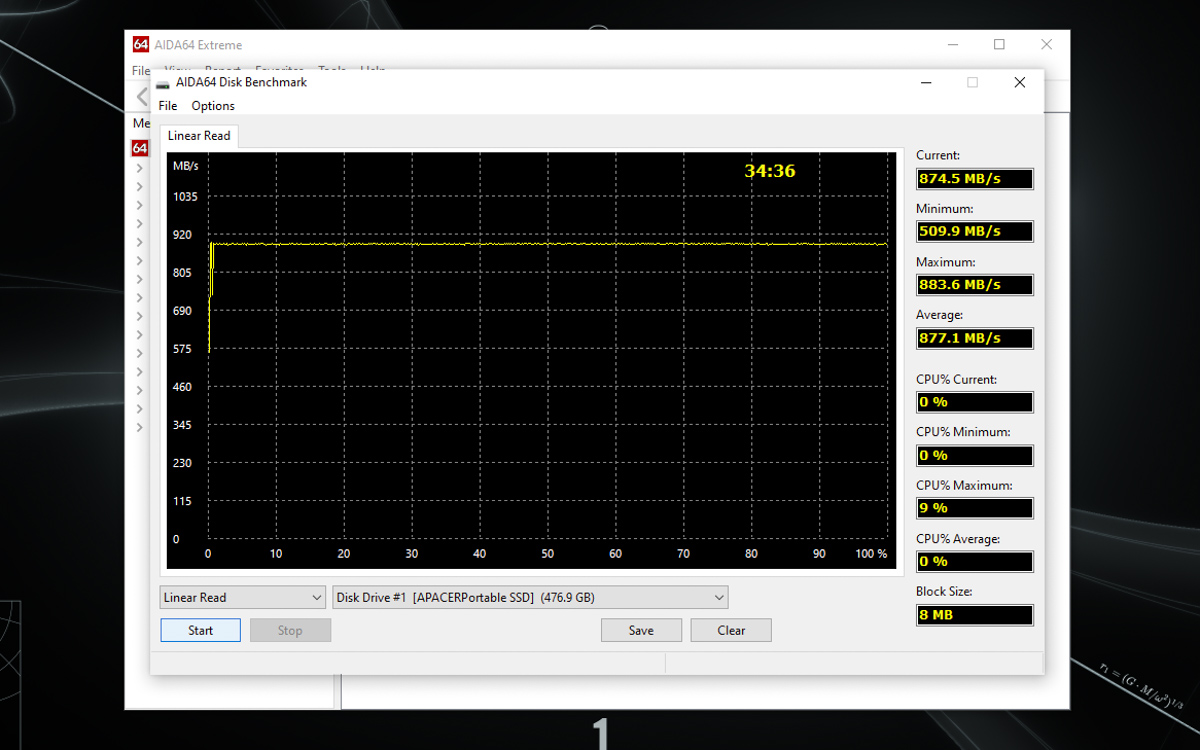Screen dimensions: 1200x750
Task: Click the Block Size value 8 MB
Action: coord(975,615)
